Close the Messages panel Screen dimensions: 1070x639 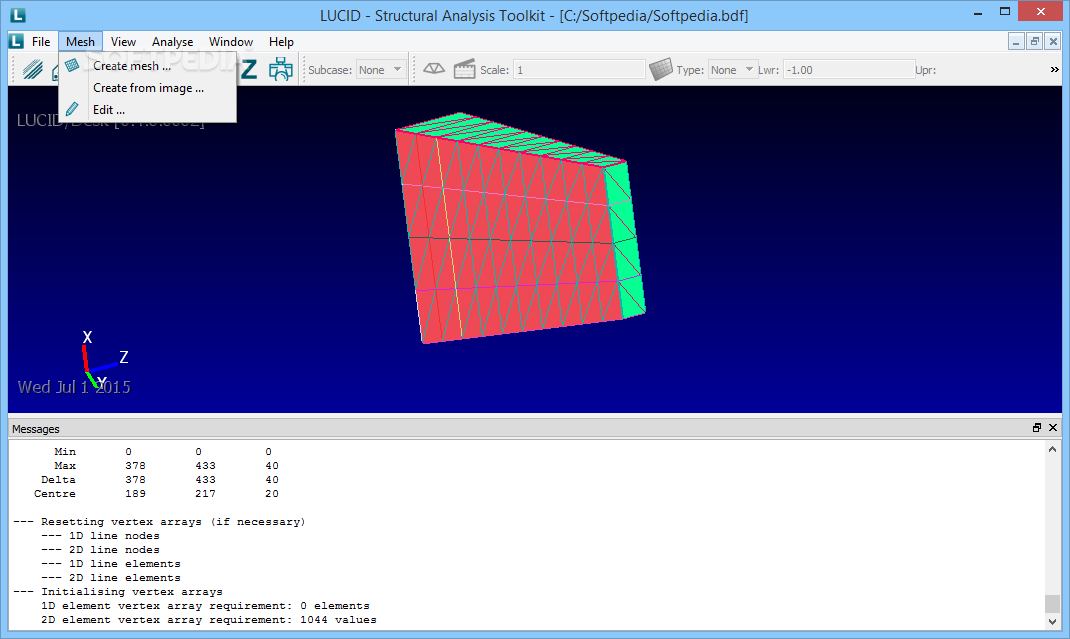1053,428
